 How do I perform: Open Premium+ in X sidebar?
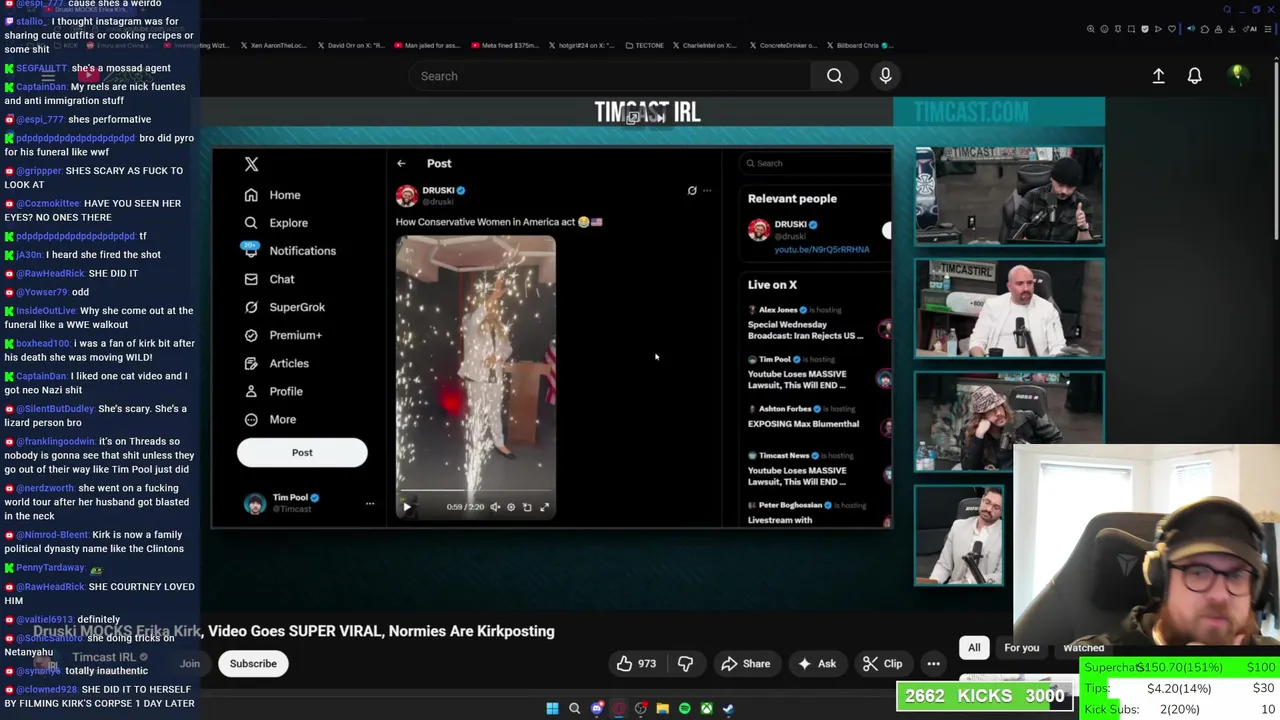[283, 335]
